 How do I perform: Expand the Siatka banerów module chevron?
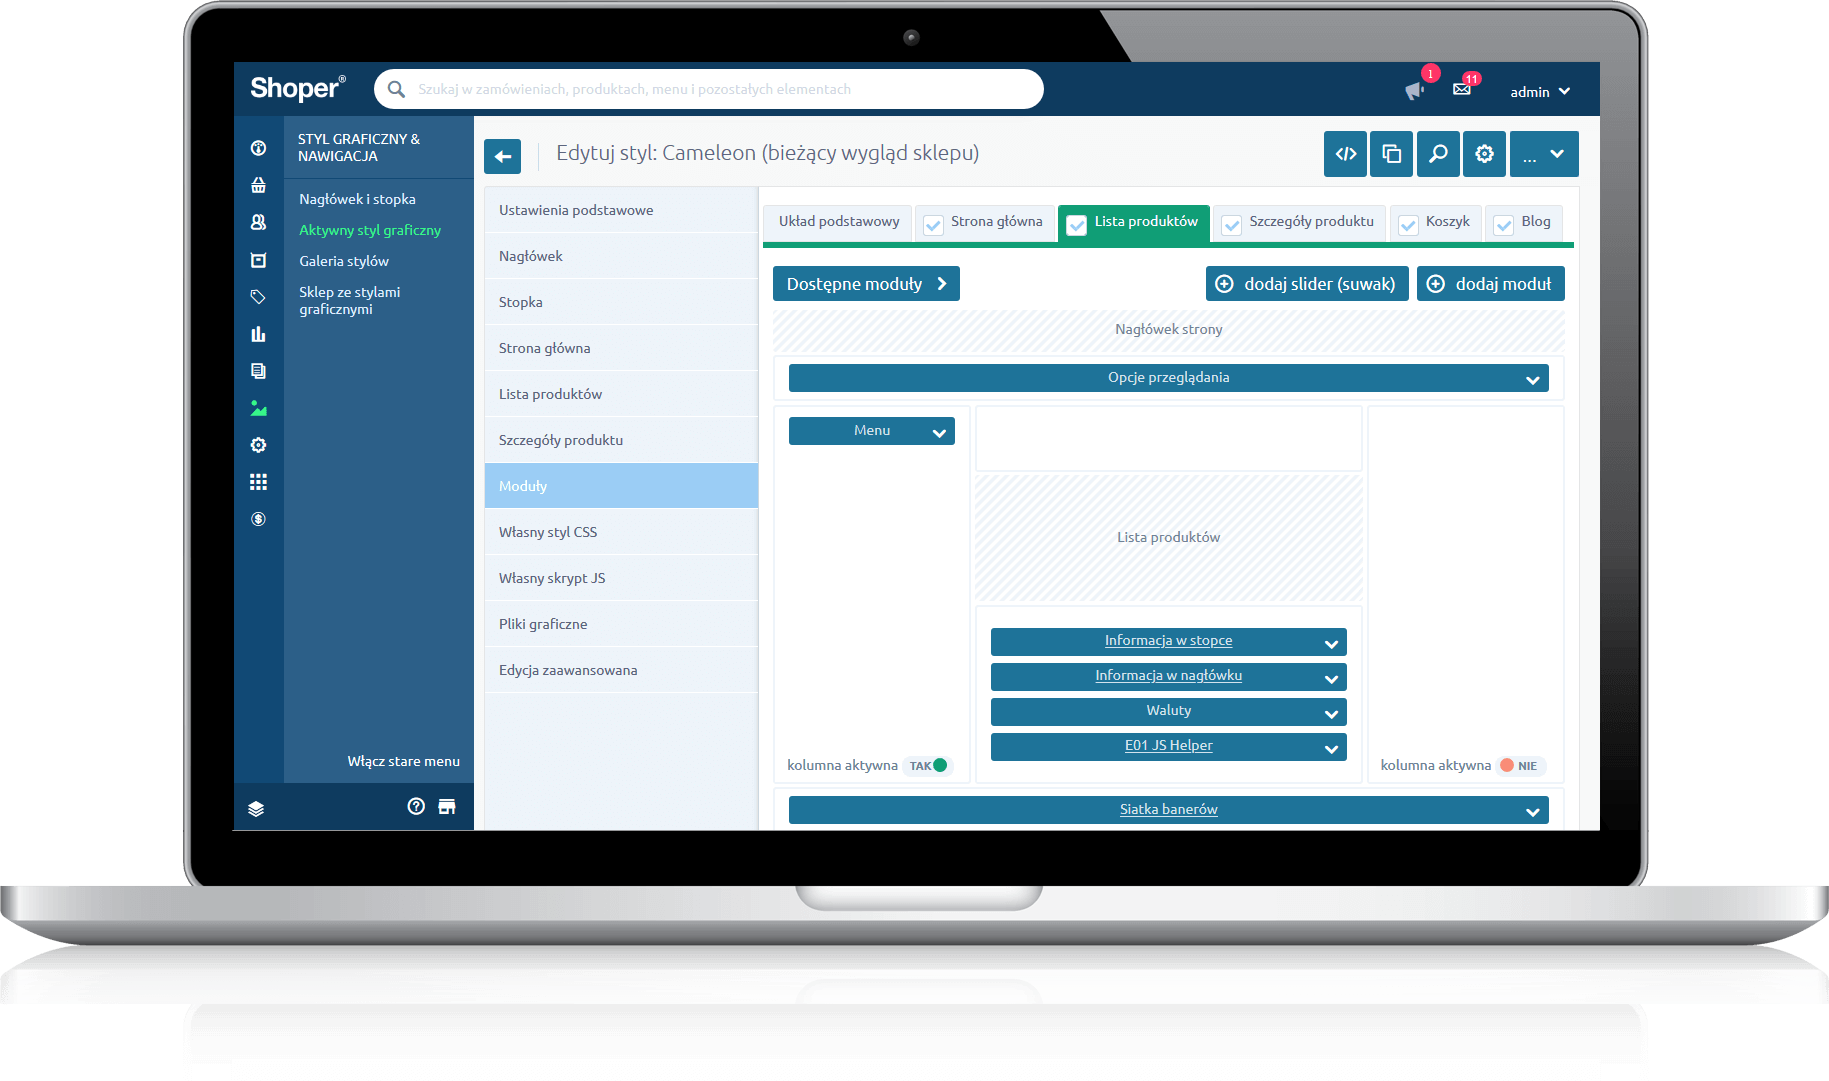1532,812
